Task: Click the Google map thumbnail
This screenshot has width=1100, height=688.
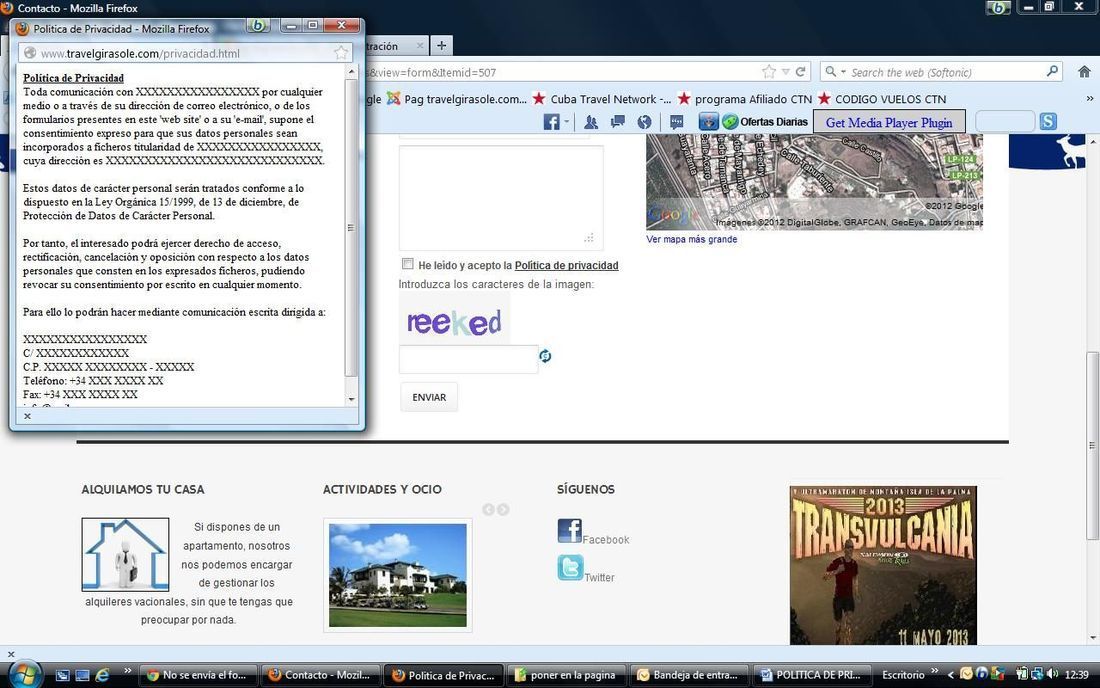Action: pyautogui.click(x=814, y=181)
